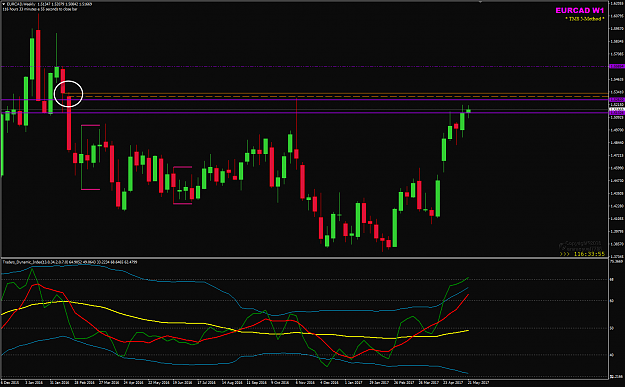Viewport: 625px width, 387px height.
Task: Select the chart shift triangle marker on top edge
Action: pos(480,2)
